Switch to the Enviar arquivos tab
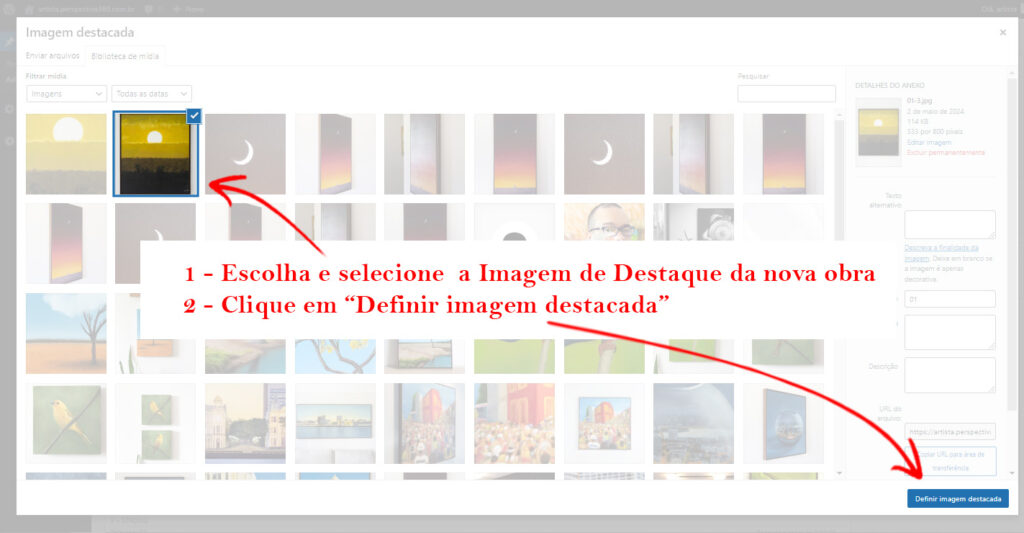The width and height of the screenshot is (1024, 533). click(x=52, y=56)
